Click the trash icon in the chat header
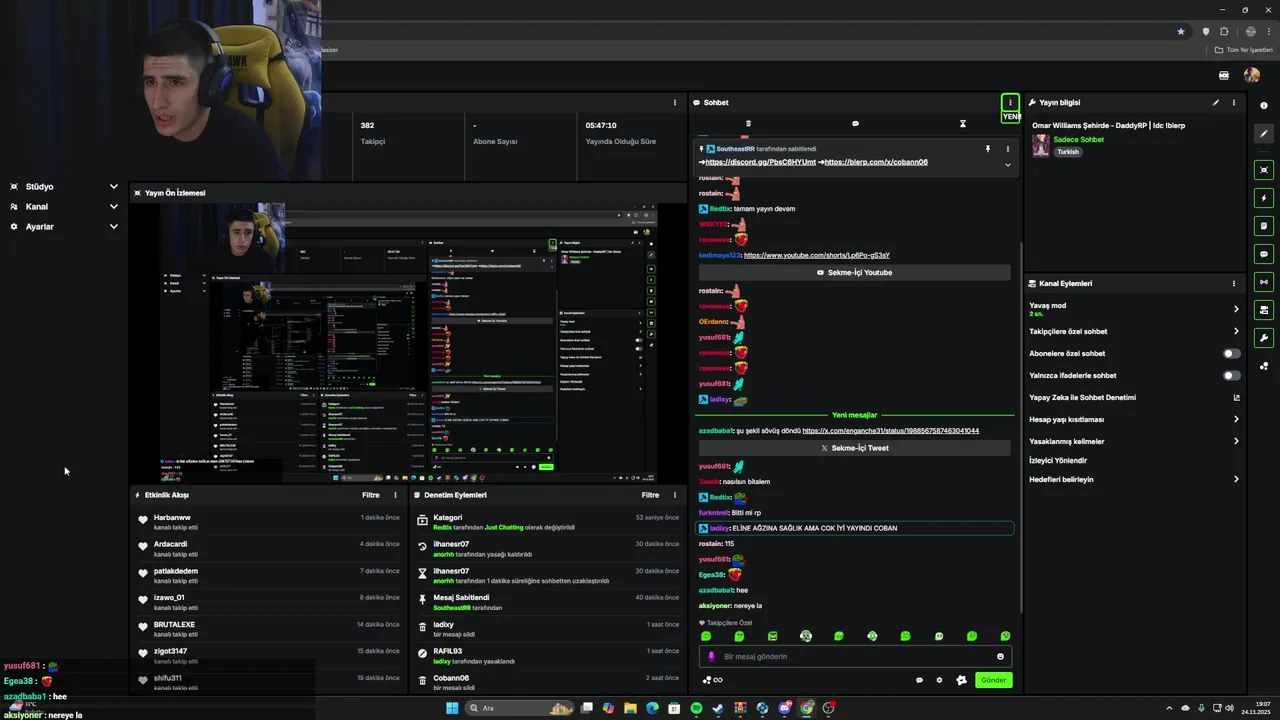This screenshot has height=720, width=1280. [748, 124]
